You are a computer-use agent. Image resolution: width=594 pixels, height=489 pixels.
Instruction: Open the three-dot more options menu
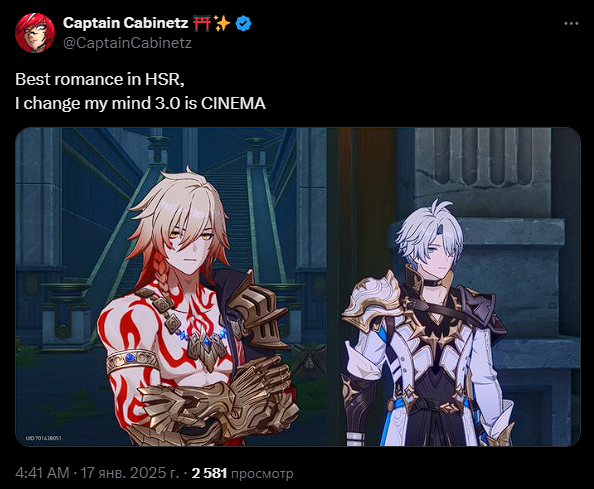point(571,23)
